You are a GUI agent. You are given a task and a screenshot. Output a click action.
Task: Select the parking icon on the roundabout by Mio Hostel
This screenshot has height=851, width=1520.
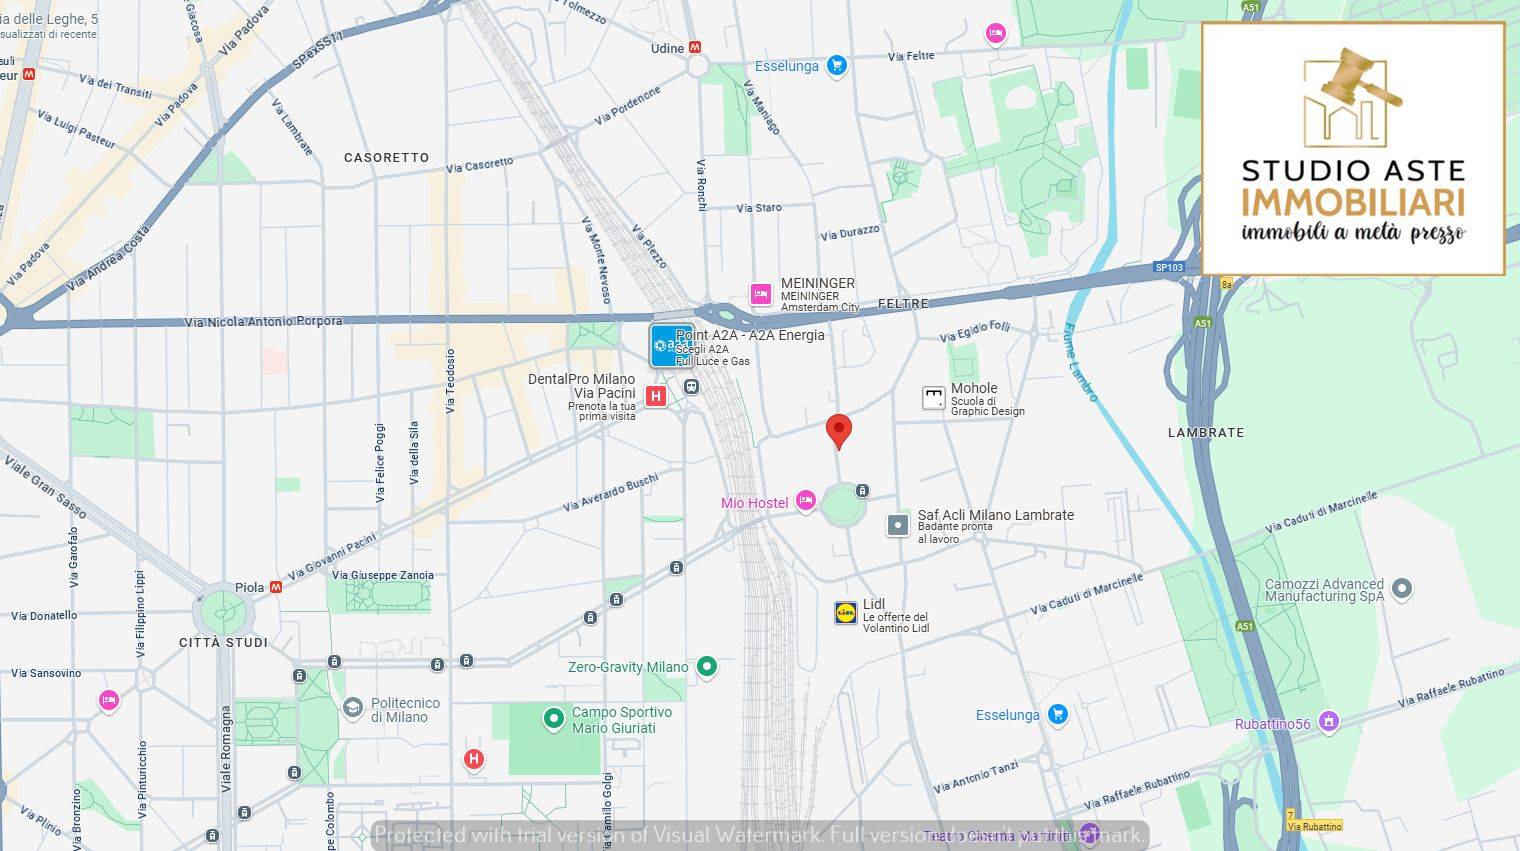coord(862,491)
